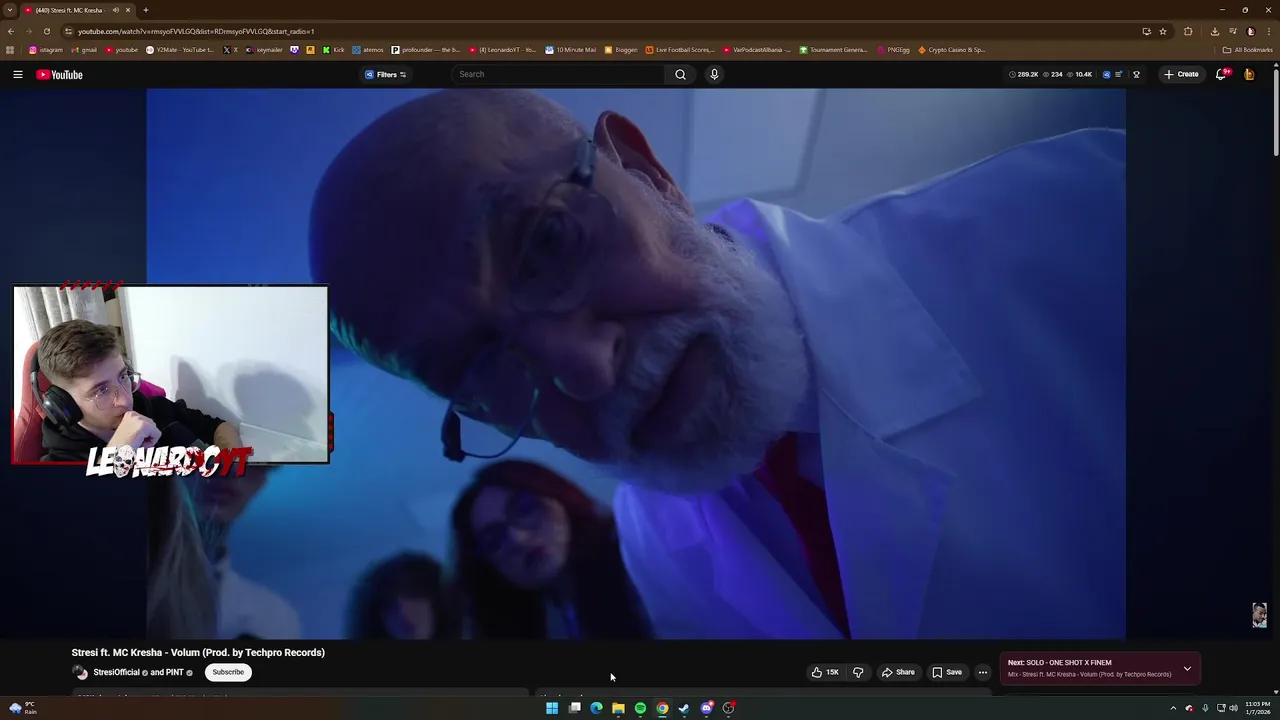This screenshot has width=1280, height=720.
Task: Open File Explorer from the taskbar
Action: tap(618, 708)
